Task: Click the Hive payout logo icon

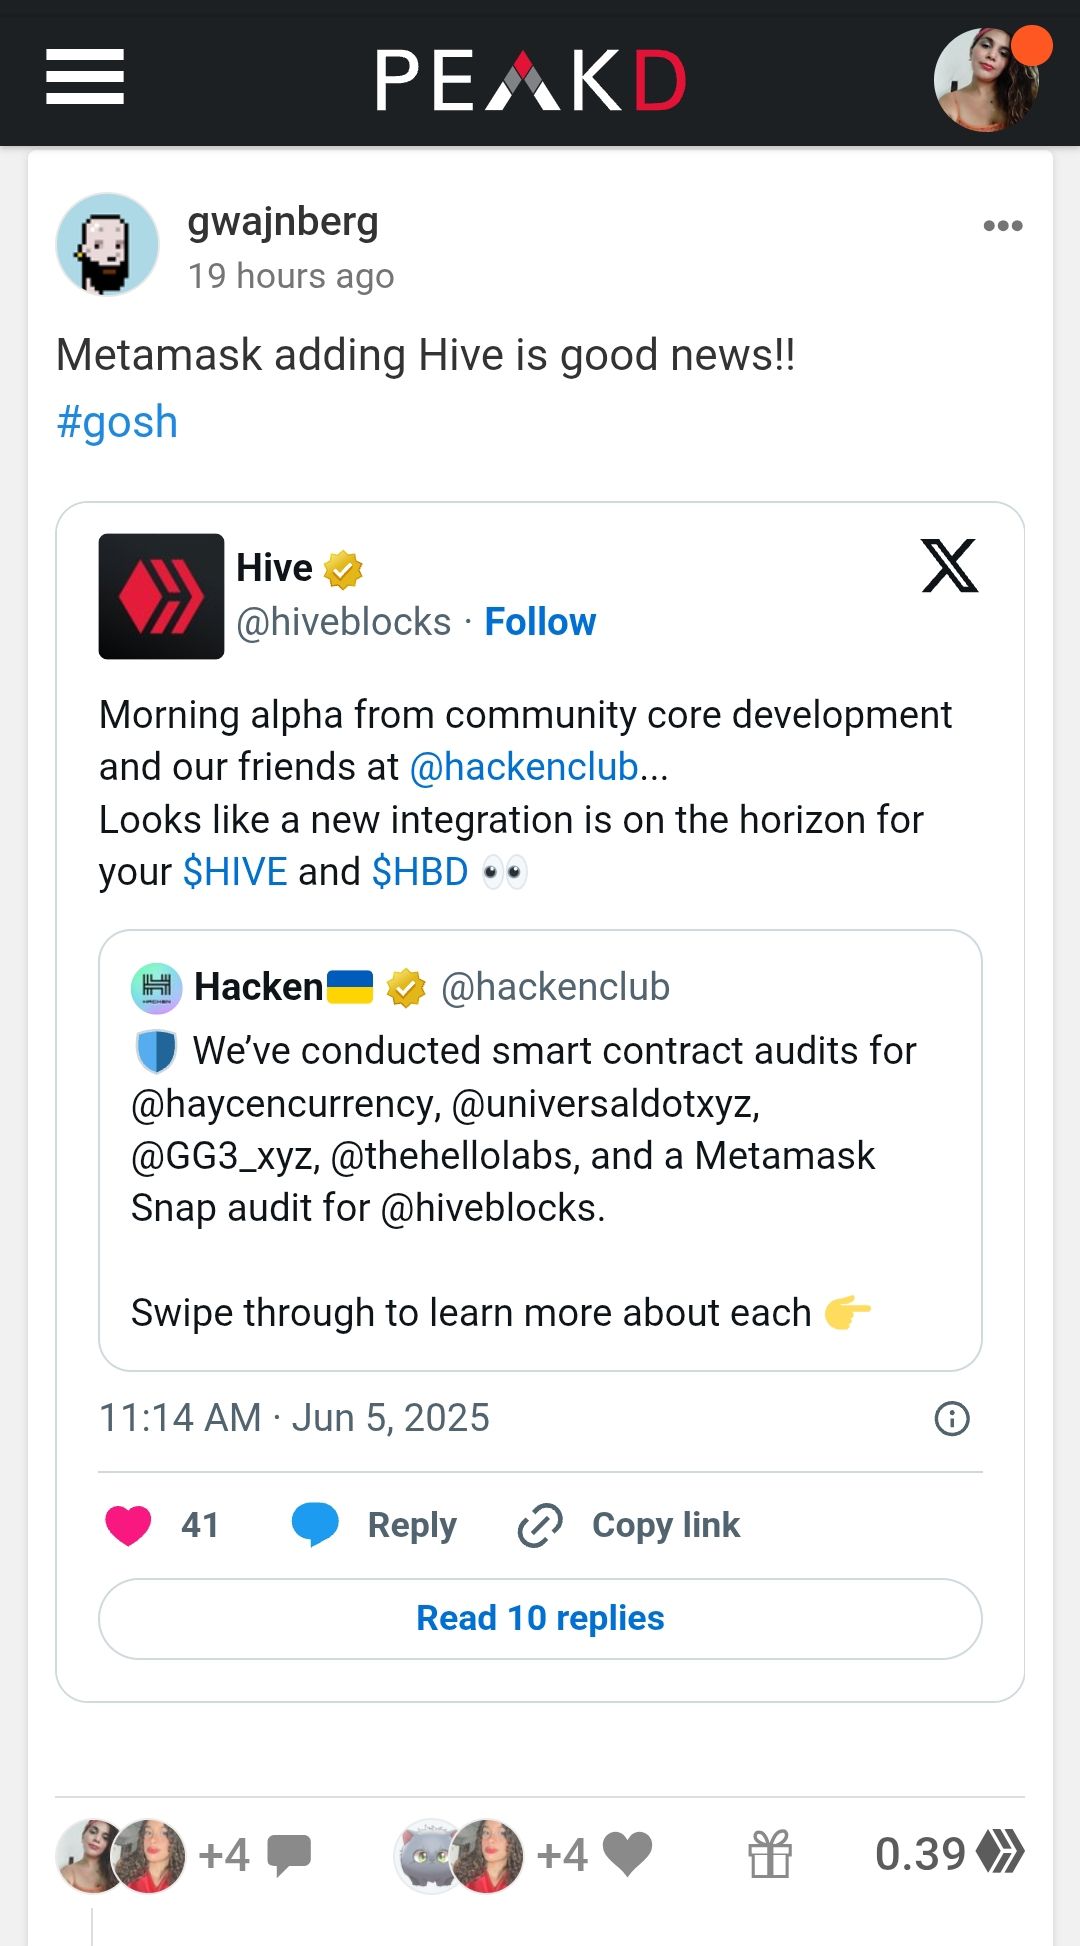Action: 1000,1852
